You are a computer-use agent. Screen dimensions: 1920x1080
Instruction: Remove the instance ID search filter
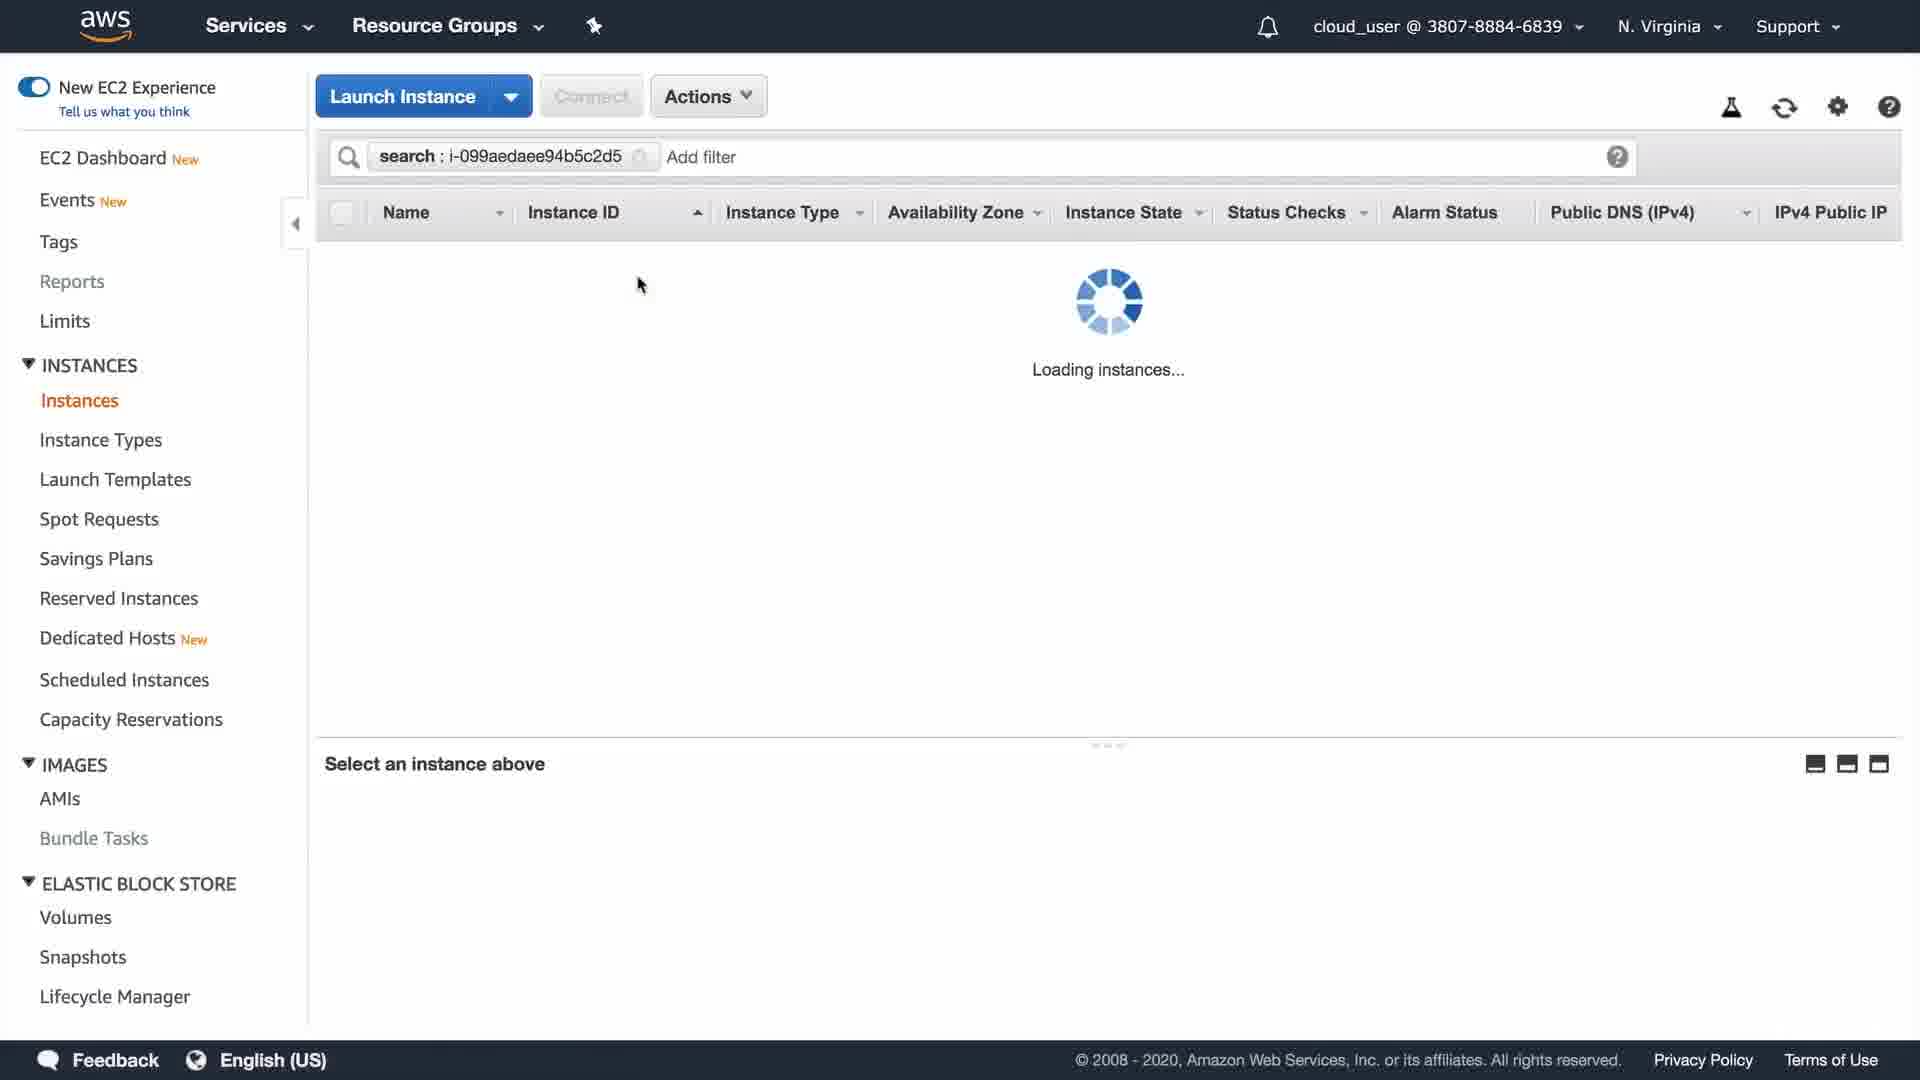640,157
